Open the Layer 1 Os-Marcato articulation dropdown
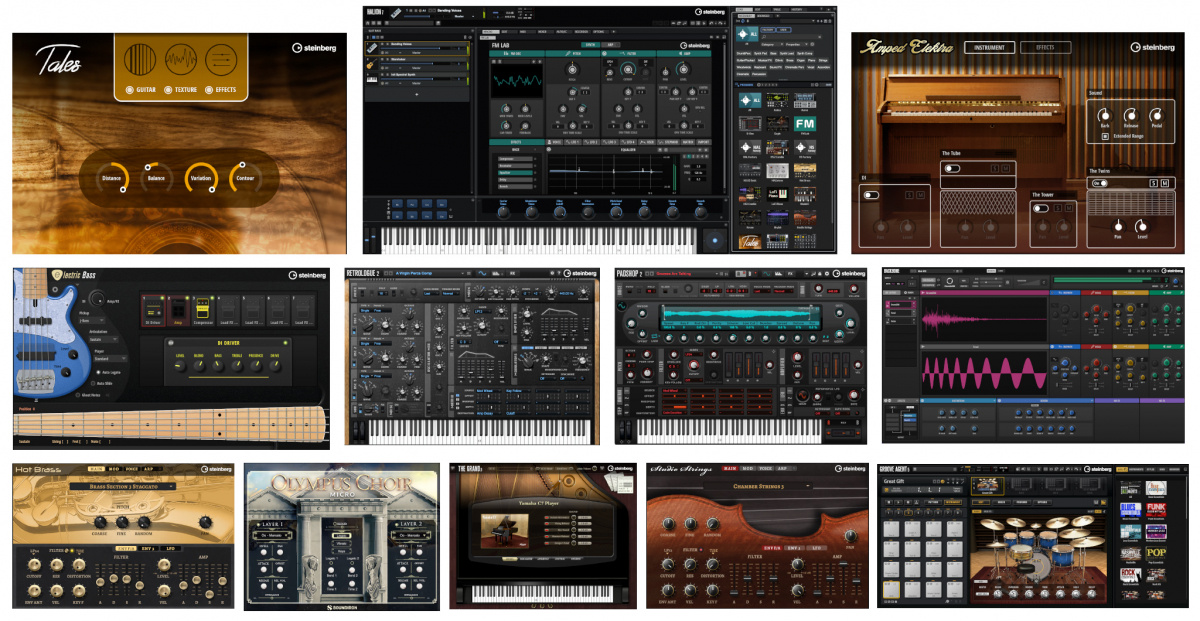 tap(271, 534)
